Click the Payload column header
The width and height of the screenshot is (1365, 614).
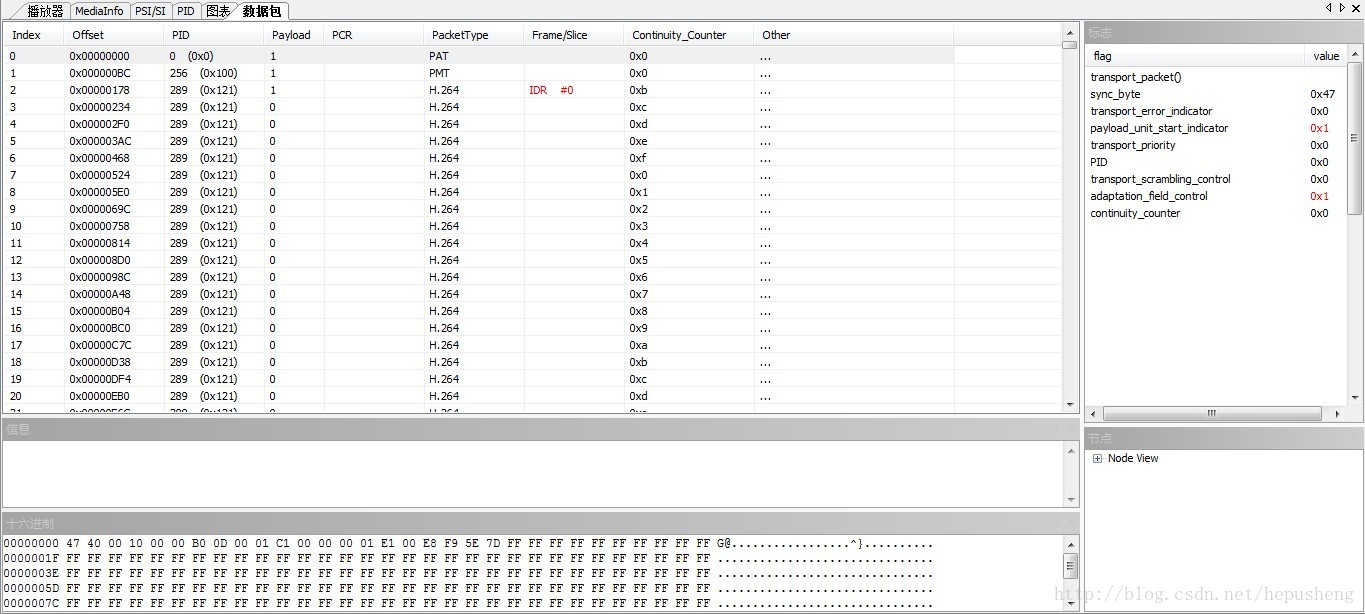click(293, 35)
